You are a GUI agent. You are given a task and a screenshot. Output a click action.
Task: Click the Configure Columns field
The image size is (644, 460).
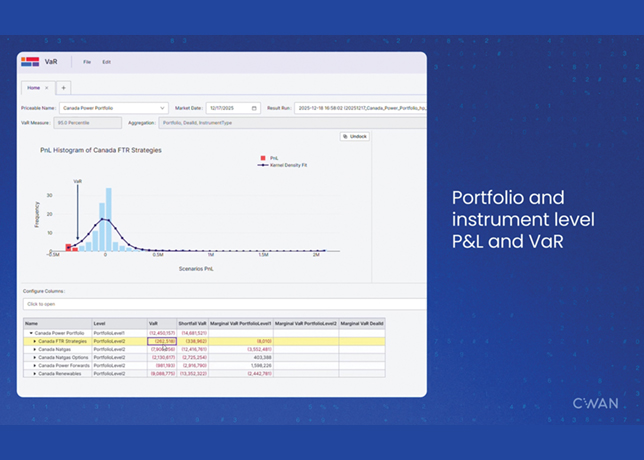pos(200,303)
